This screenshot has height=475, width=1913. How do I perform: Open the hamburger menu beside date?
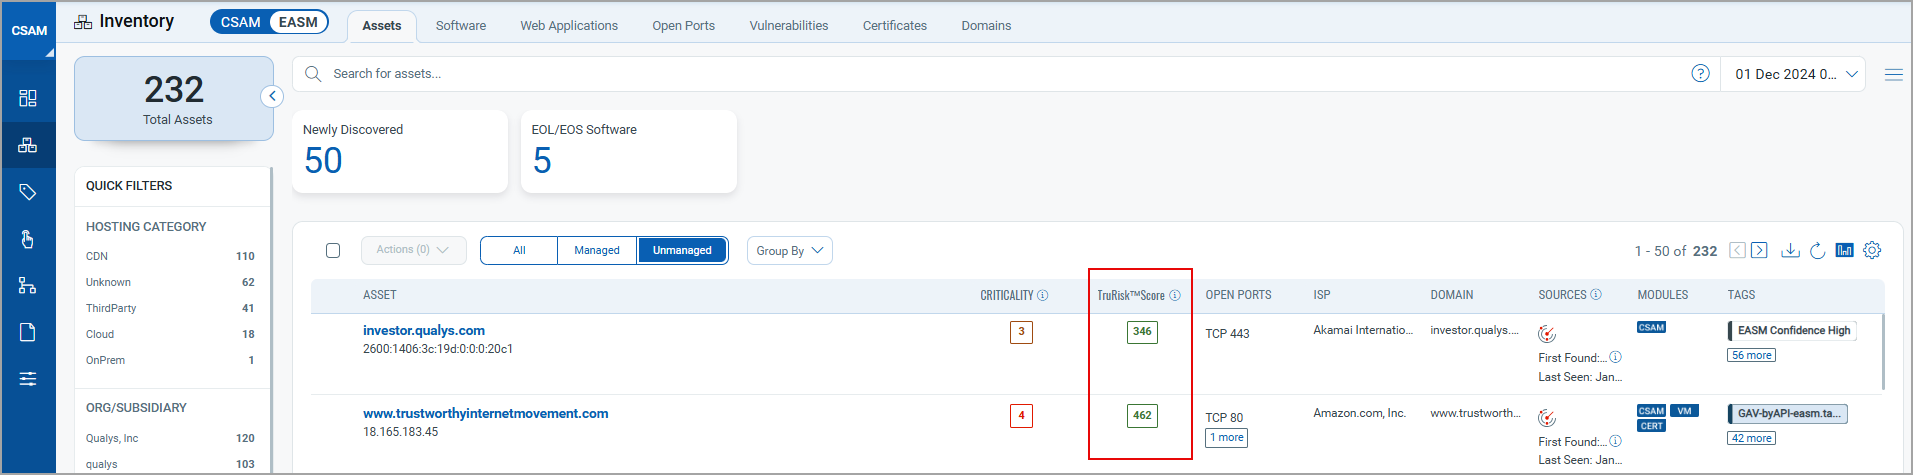point(1894,74)
